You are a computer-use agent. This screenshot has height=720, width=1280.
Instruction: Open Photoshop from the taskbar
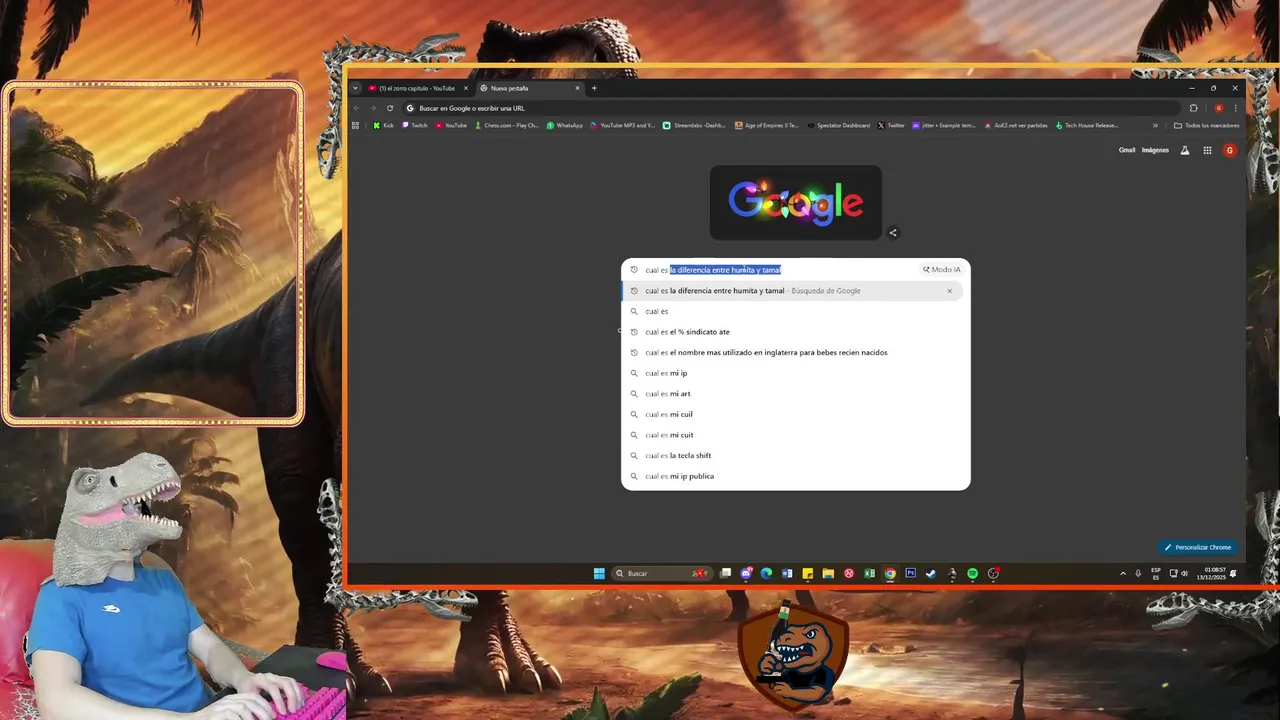coord(910,573)
